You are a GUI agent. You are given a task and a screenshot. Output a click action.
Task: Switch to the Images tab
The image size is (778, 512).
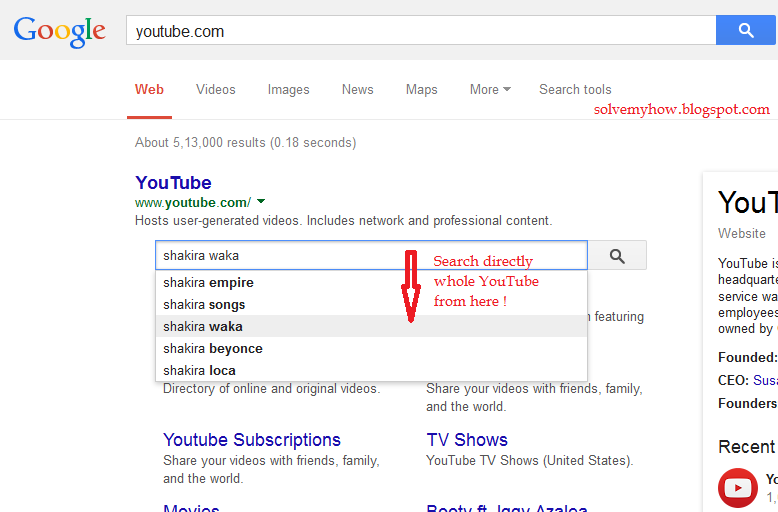(288, 89)
